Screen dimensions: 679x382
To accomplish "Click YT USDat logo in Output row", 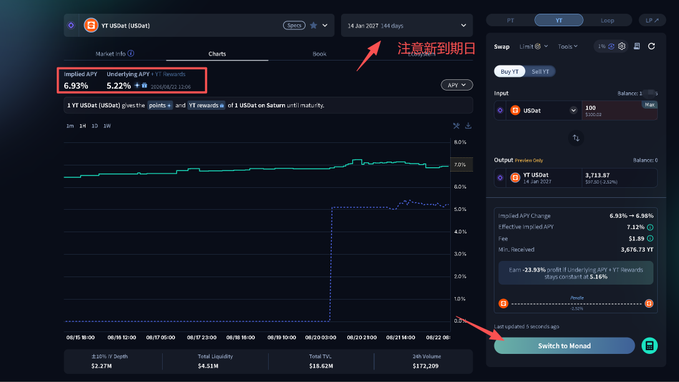I will (x=515, y=178).
